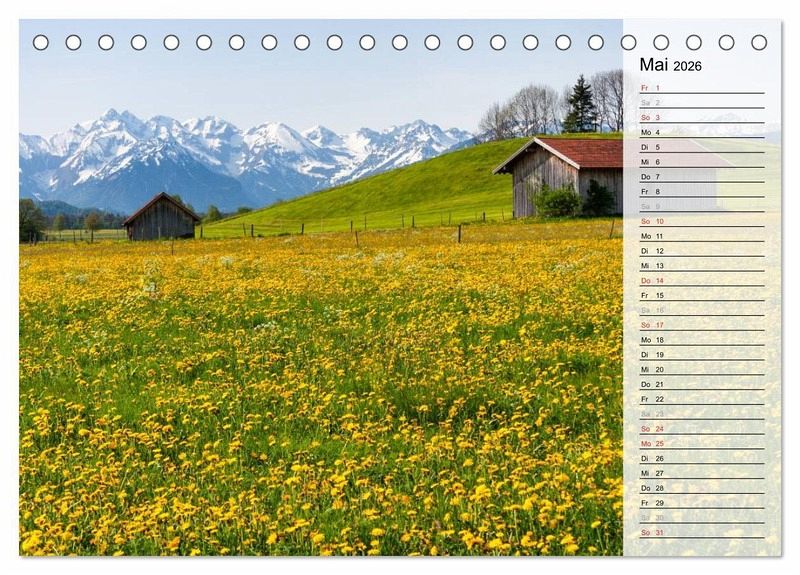Select the 'So 31' day row

702,532
